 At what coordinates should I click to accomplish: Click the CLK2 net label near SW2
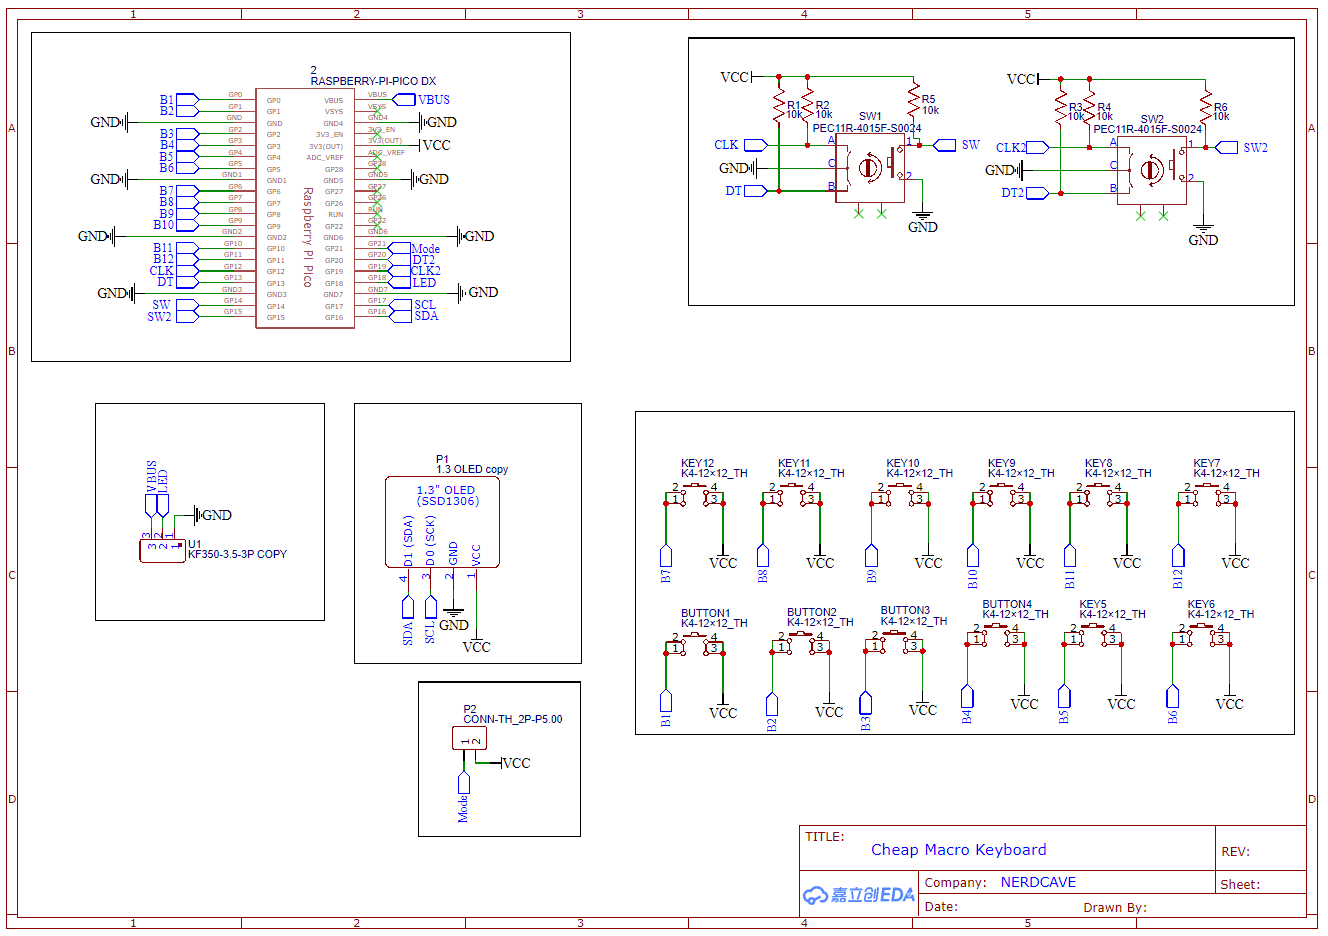1012,146
